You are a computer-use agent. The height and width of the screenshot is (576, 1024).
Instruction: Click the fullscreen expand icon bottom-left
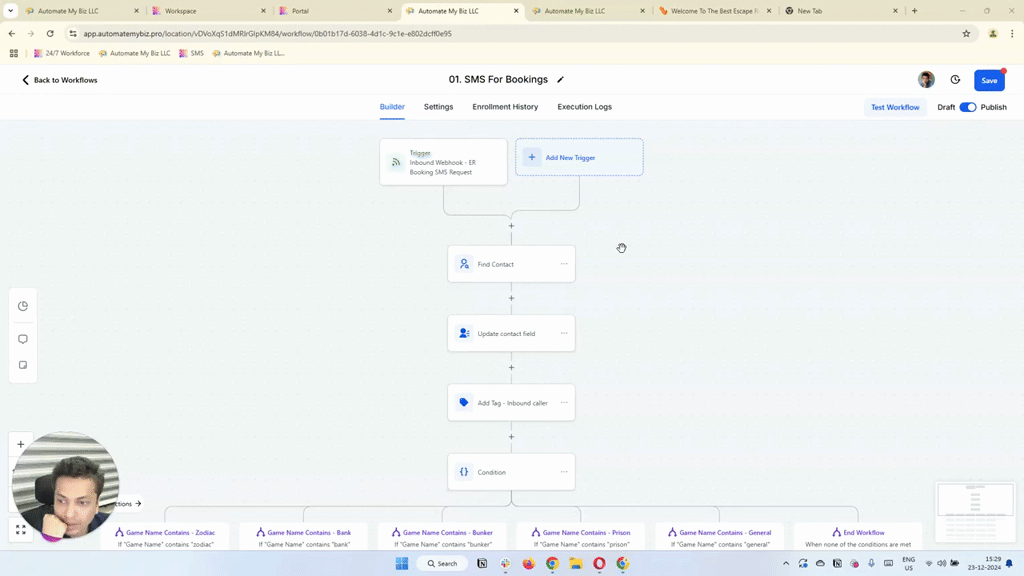point(20,530)
